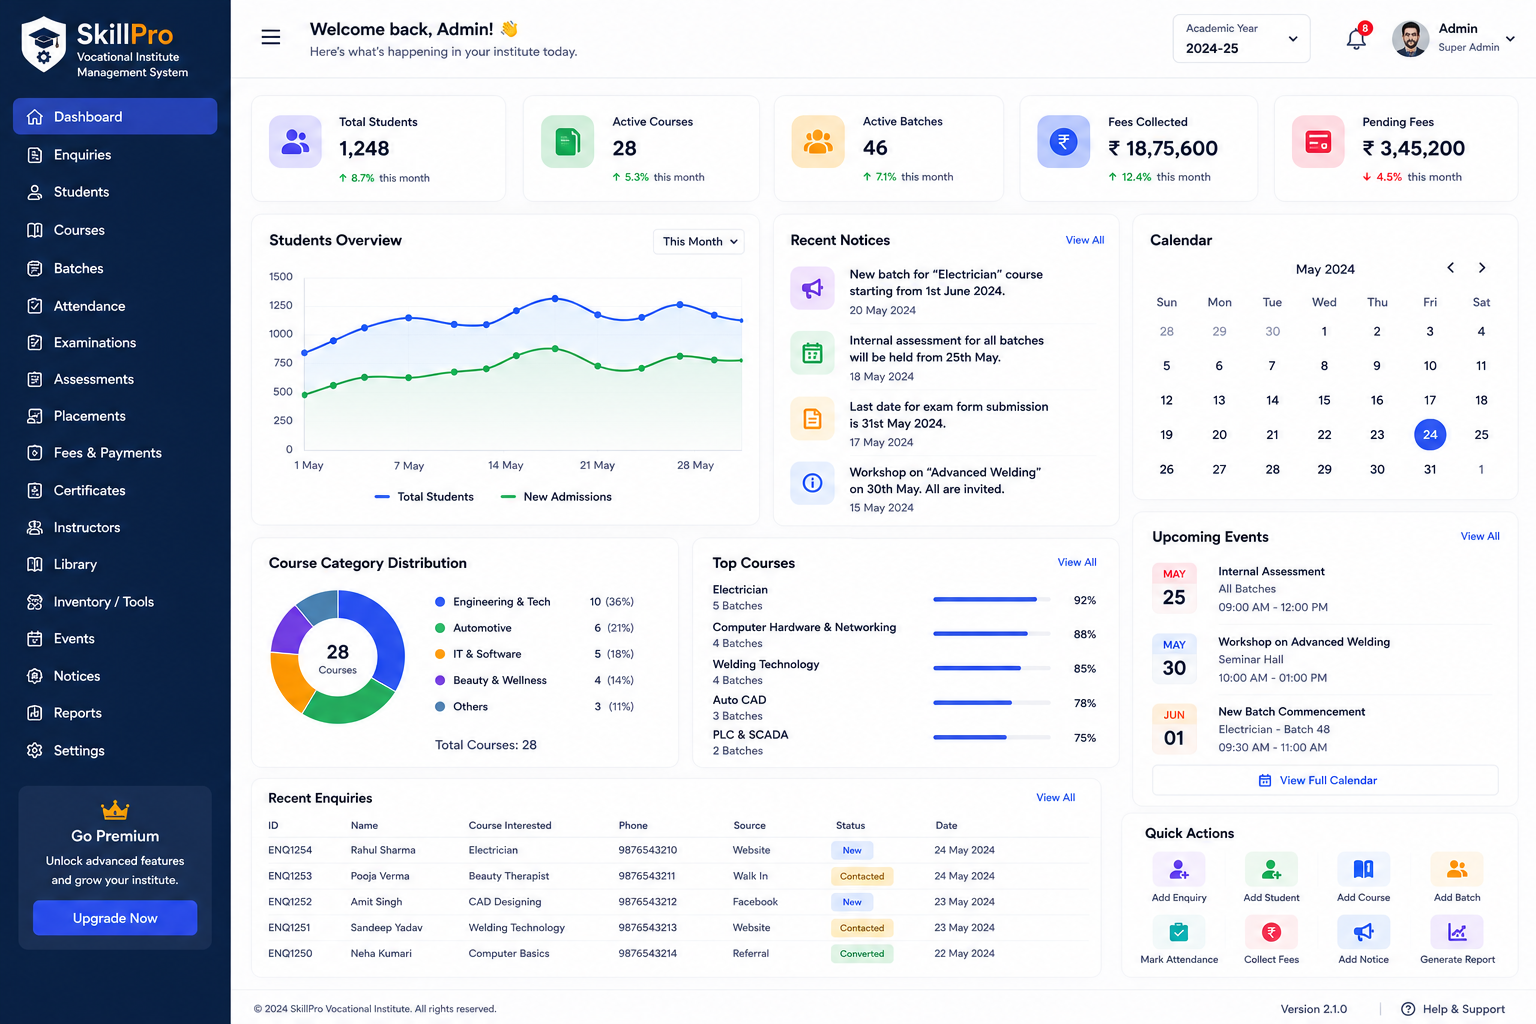Toggle the hamburger sidebar menu
The height and width of the screenshot is (1024, 1536).
click(x=271, y=38)
